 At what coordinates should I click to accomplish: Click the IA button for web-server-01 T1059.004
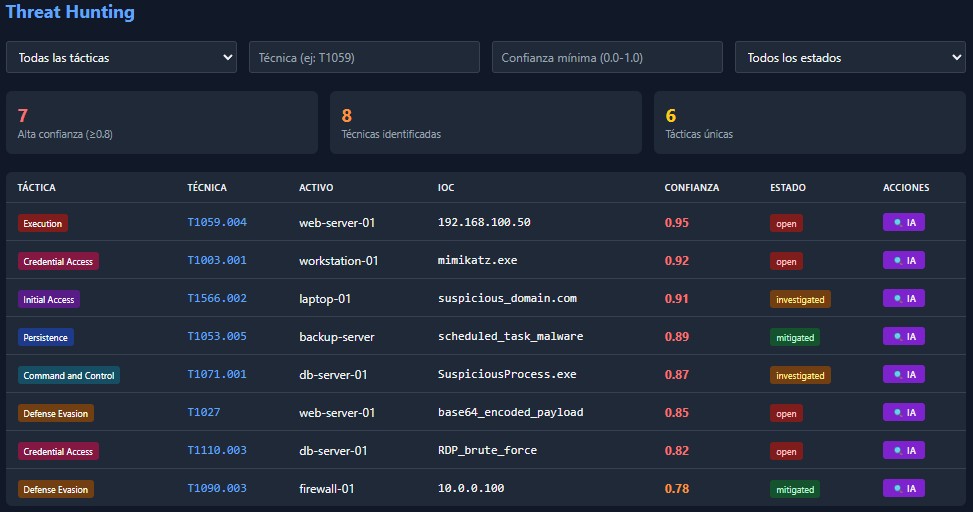pos(903,222)
